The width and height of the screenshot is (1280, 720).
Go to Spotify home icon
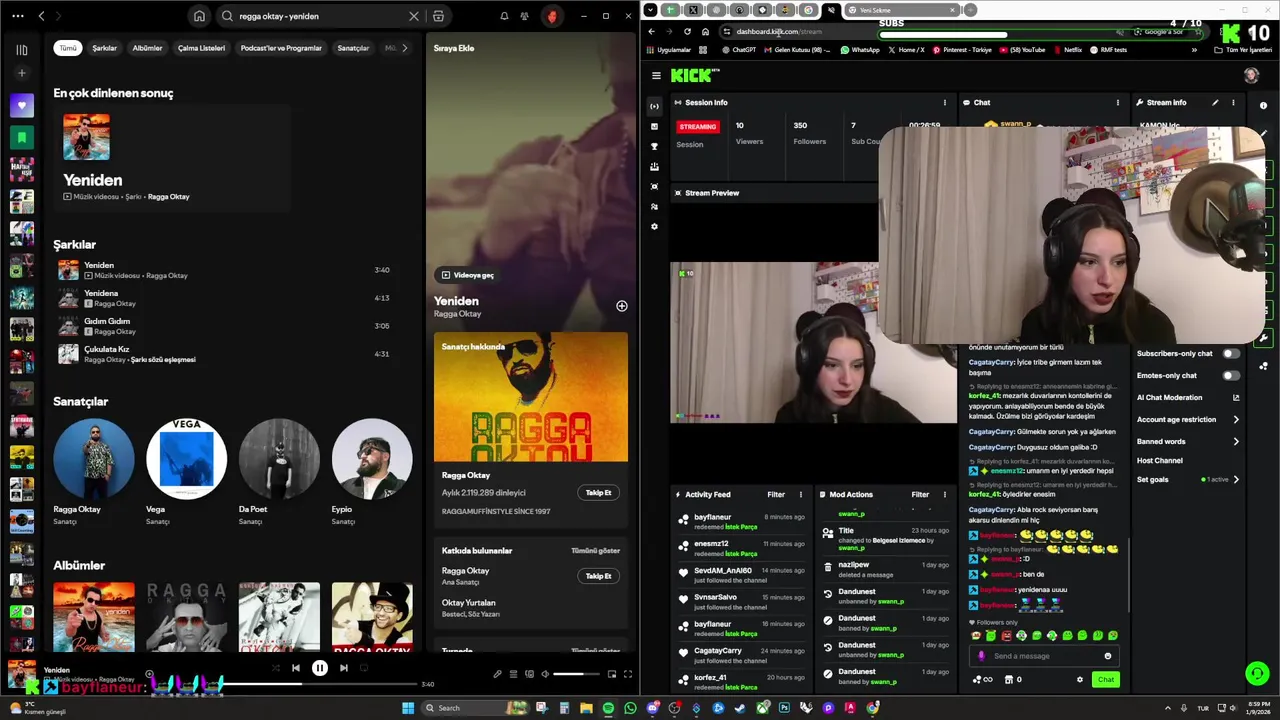(199, 16)
